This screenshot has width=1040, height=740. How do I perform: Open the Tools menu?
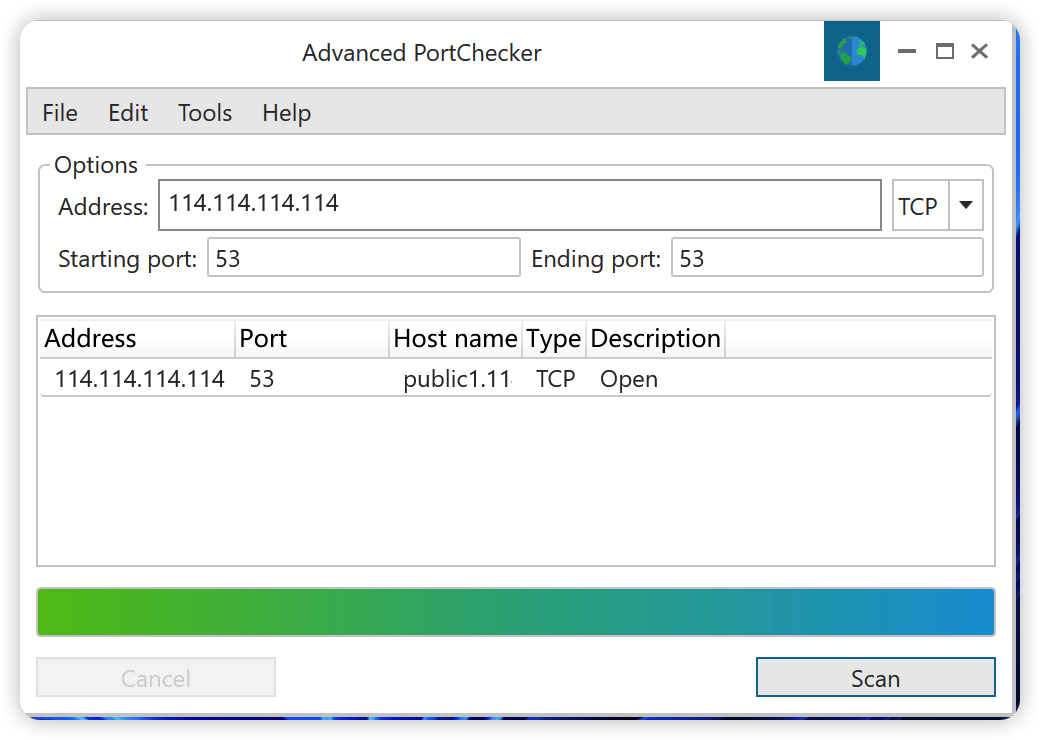click(x=205, y=113)
